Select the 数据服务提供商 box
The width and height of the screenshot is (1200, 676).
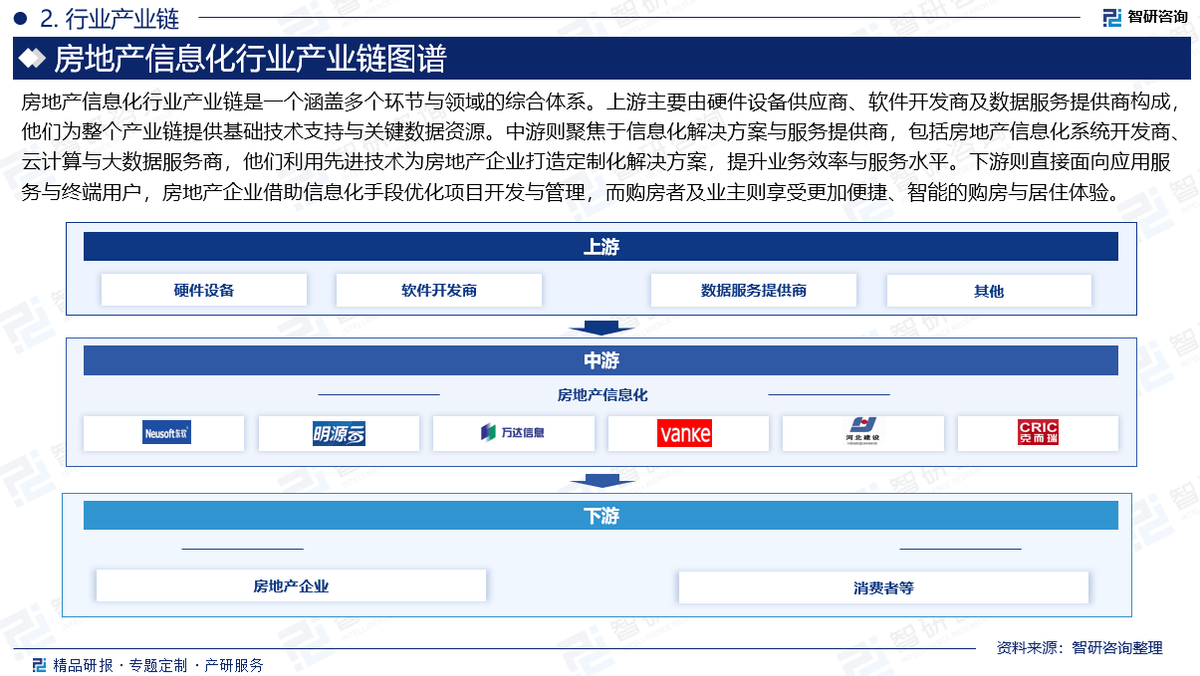click(x=753, y=290)
